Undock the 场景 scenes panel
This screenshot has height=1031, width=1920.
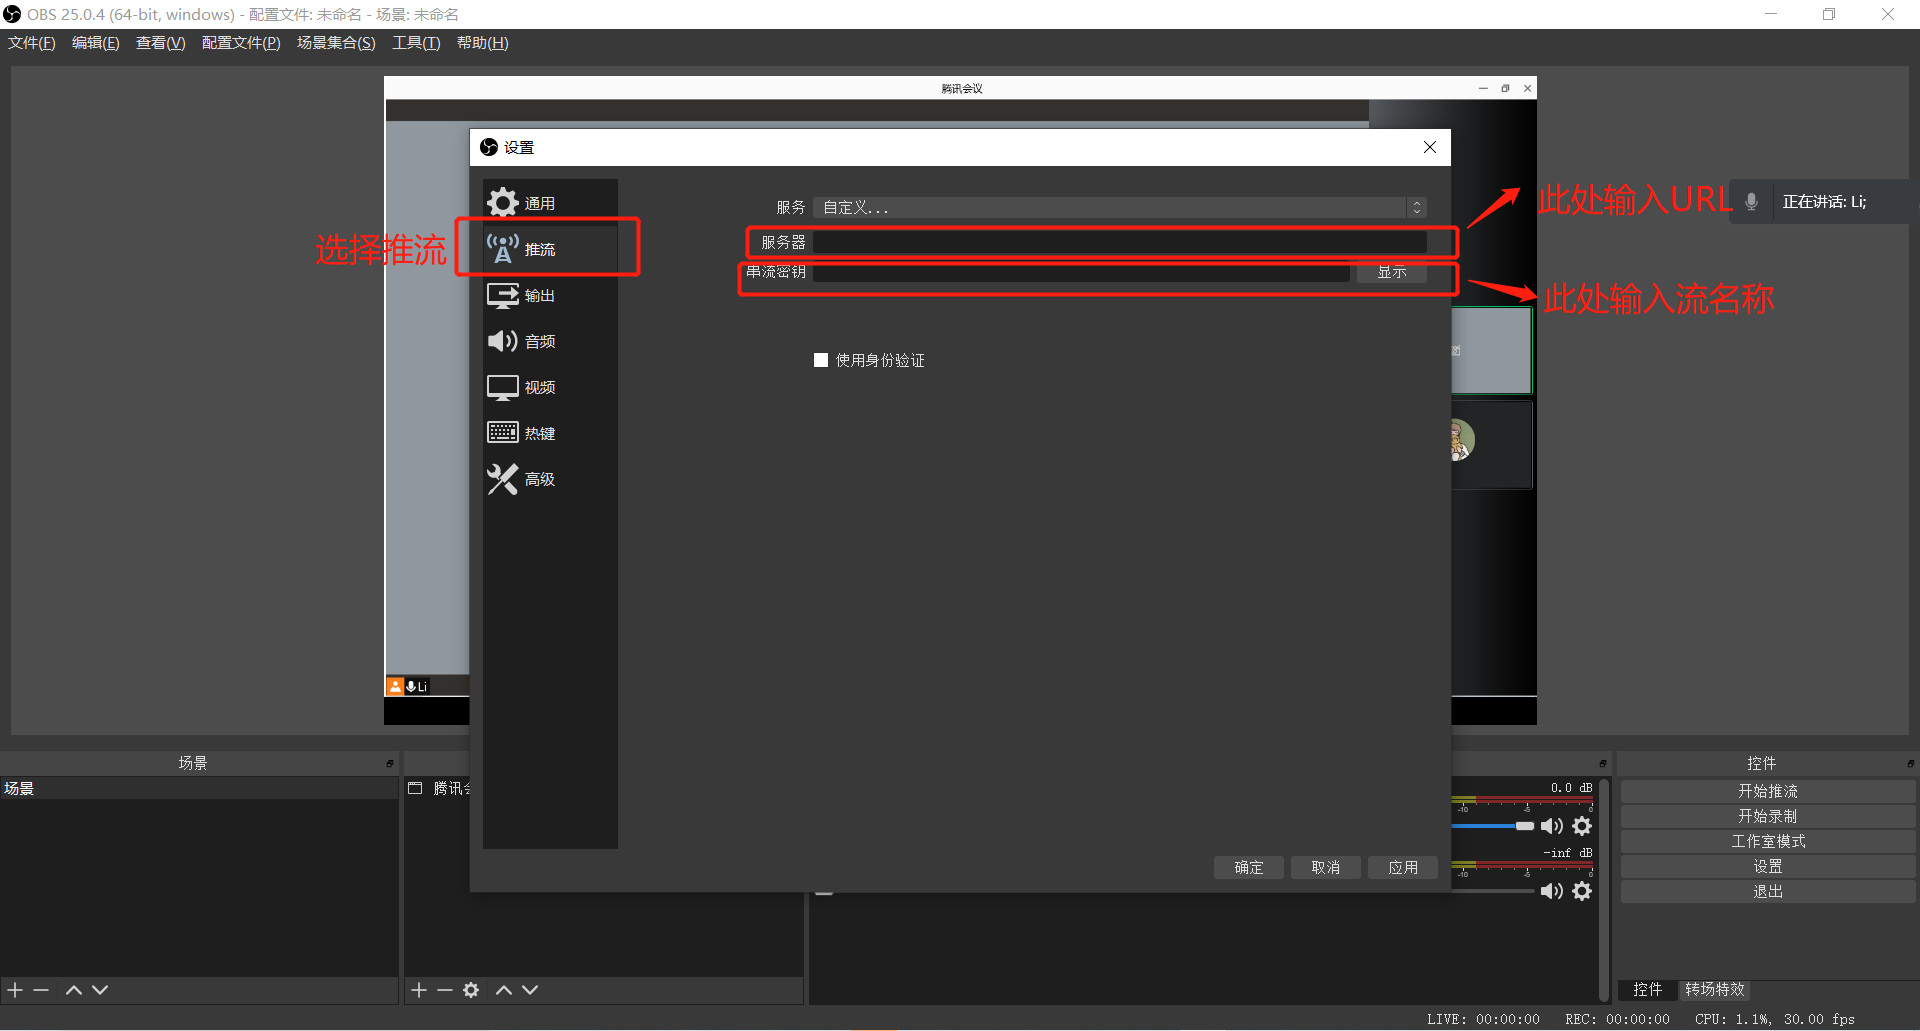click(x=390, y=763)
